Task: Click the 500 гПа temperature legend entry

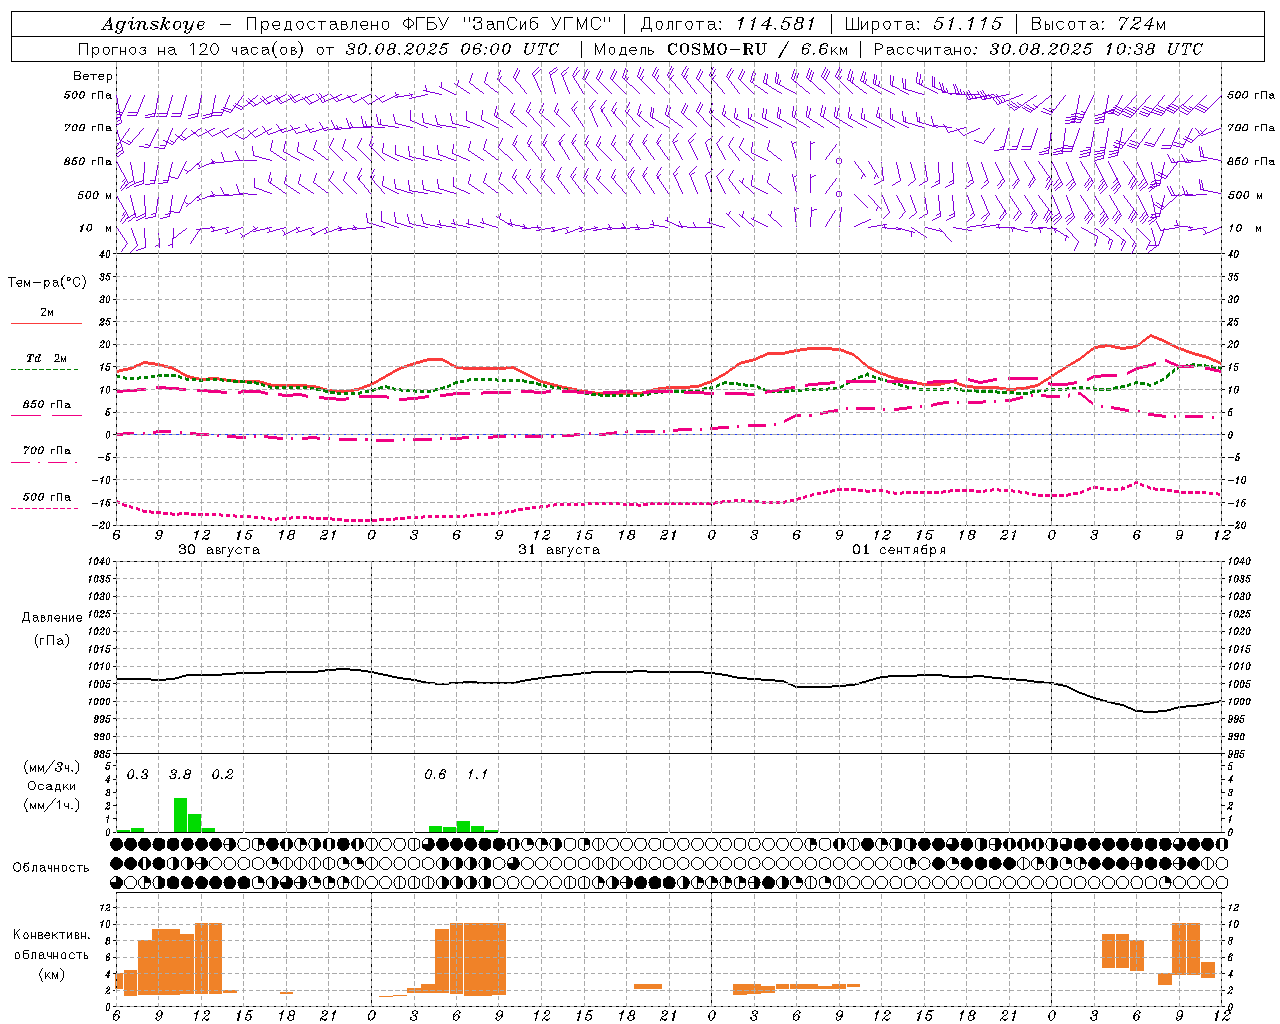Action: tap(47, 497)
